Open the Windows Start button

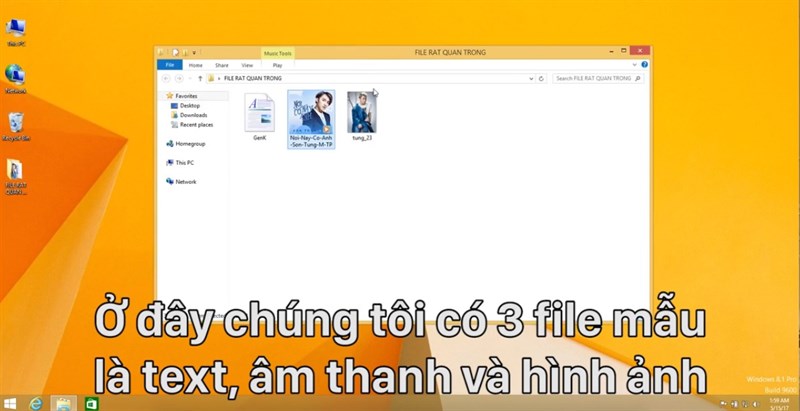[10, 403]
